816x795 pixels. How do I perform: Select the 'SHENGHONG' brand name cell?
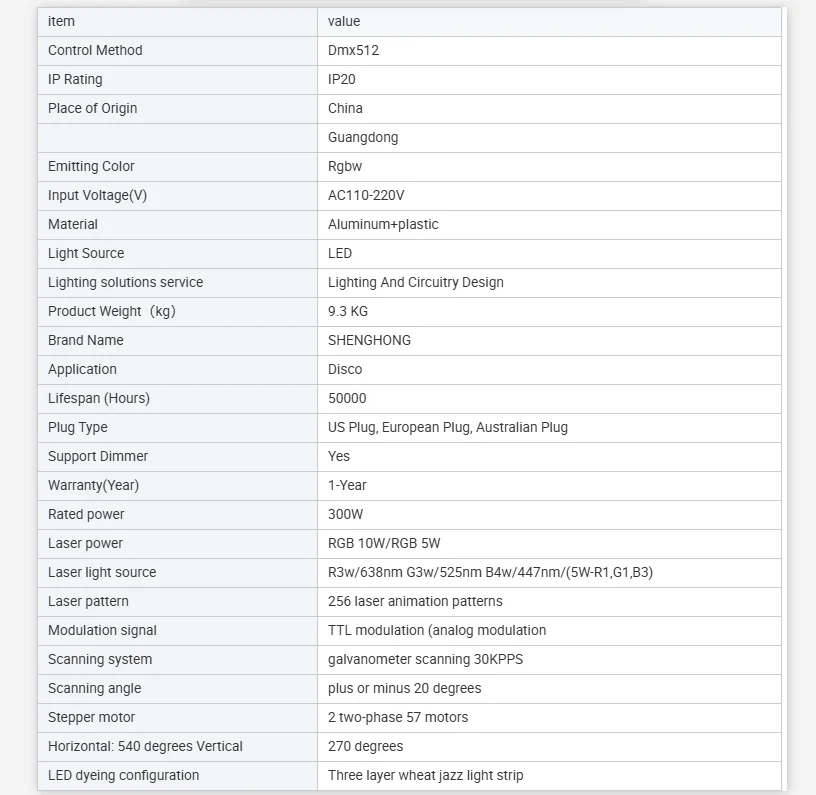click(369, 340)
